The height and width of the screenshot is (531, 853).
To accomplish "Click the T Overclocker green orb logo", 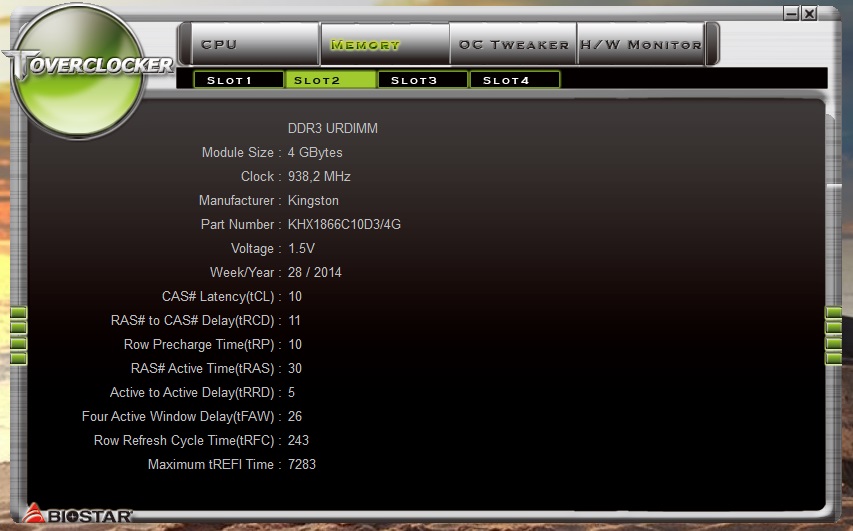I will 78,70.
